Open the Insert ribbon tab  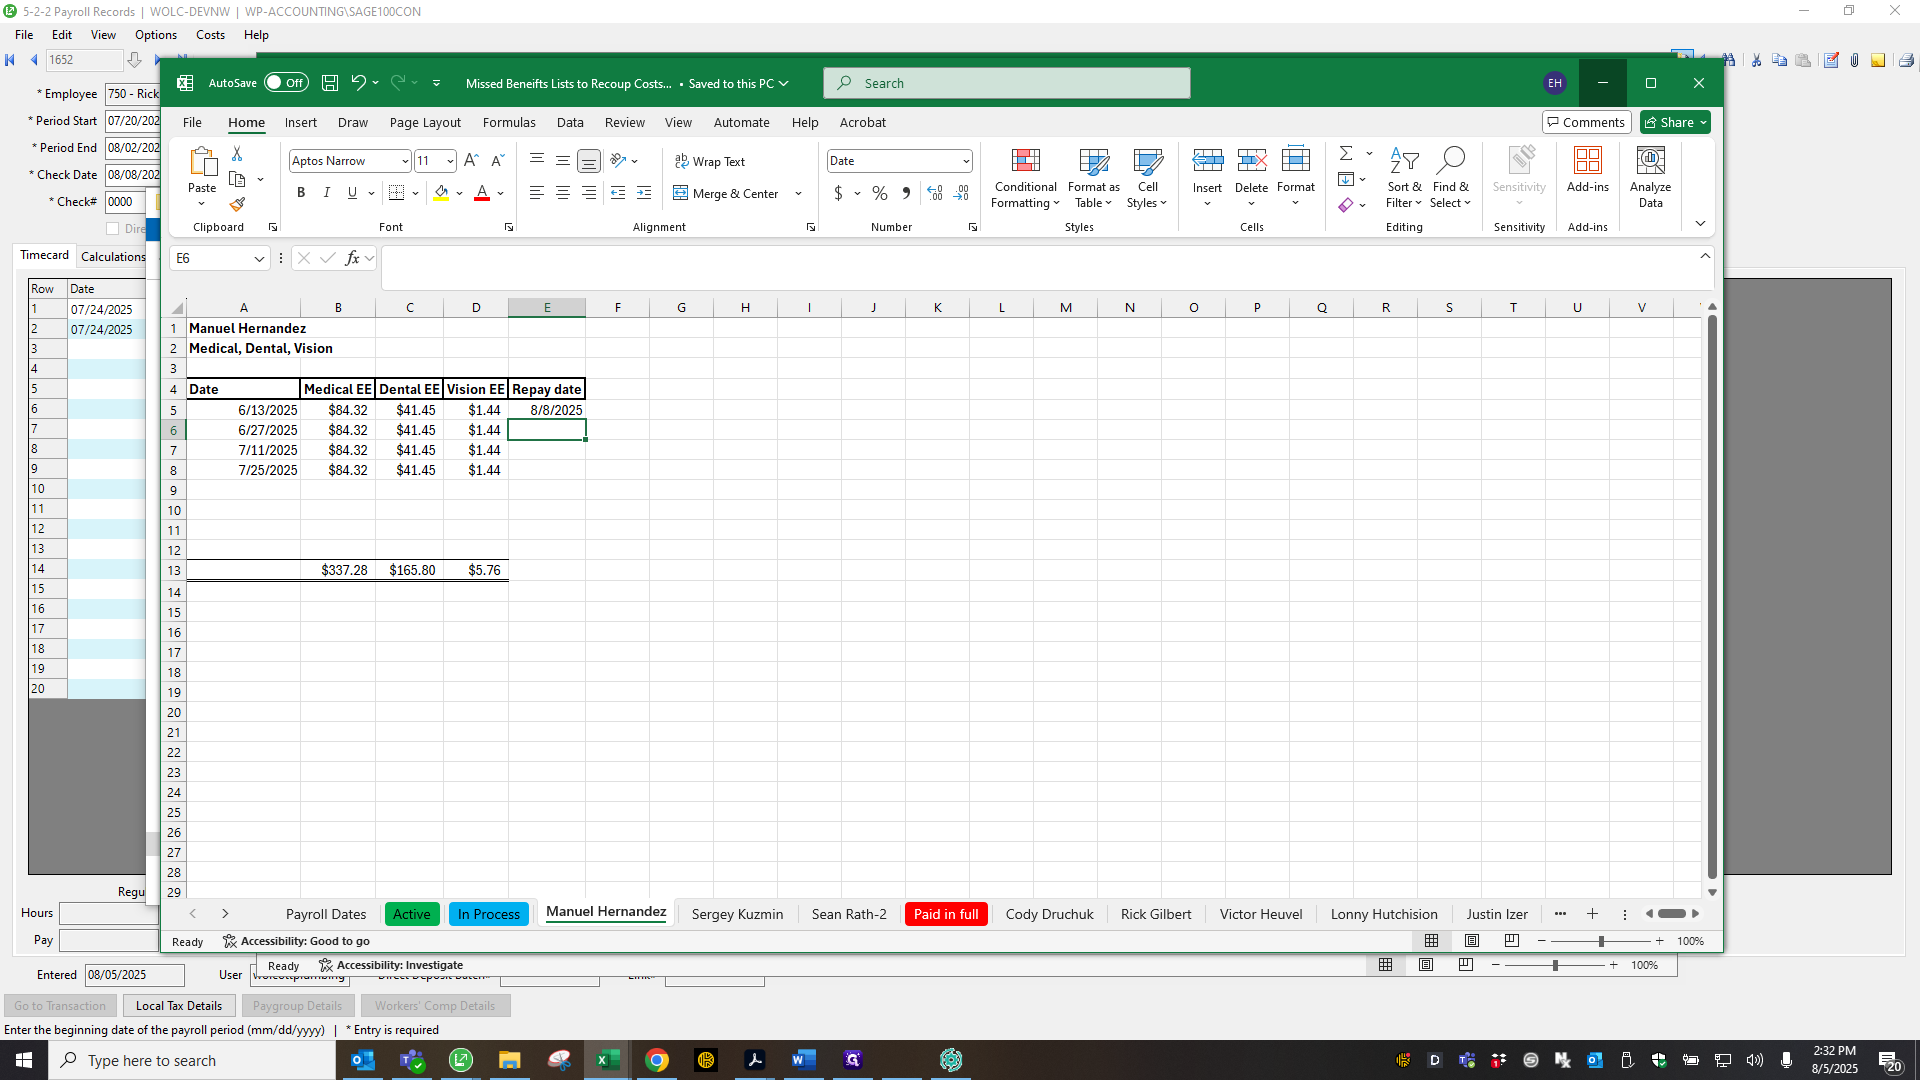[300, 122]
